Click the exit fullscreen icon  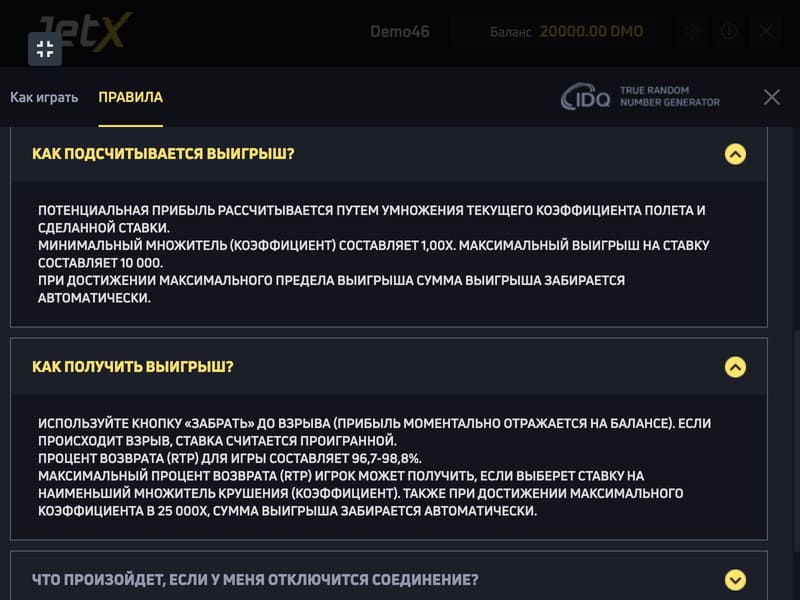[45, 49]
